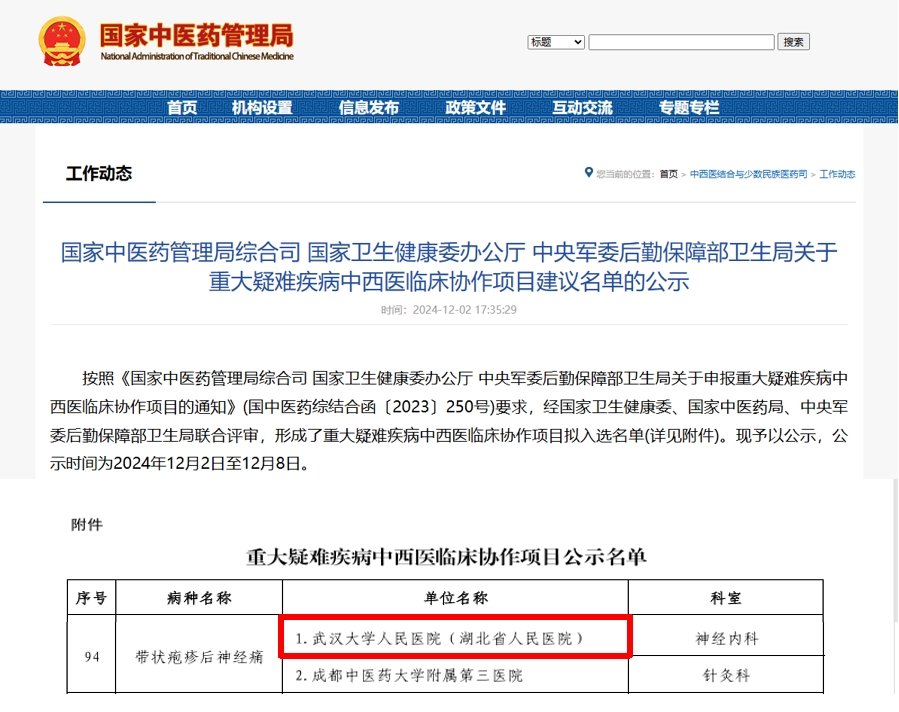This screenshot has width=899, height=712.
Task: Open the 专题专栏 navigation menu
Action: (689, 107)
